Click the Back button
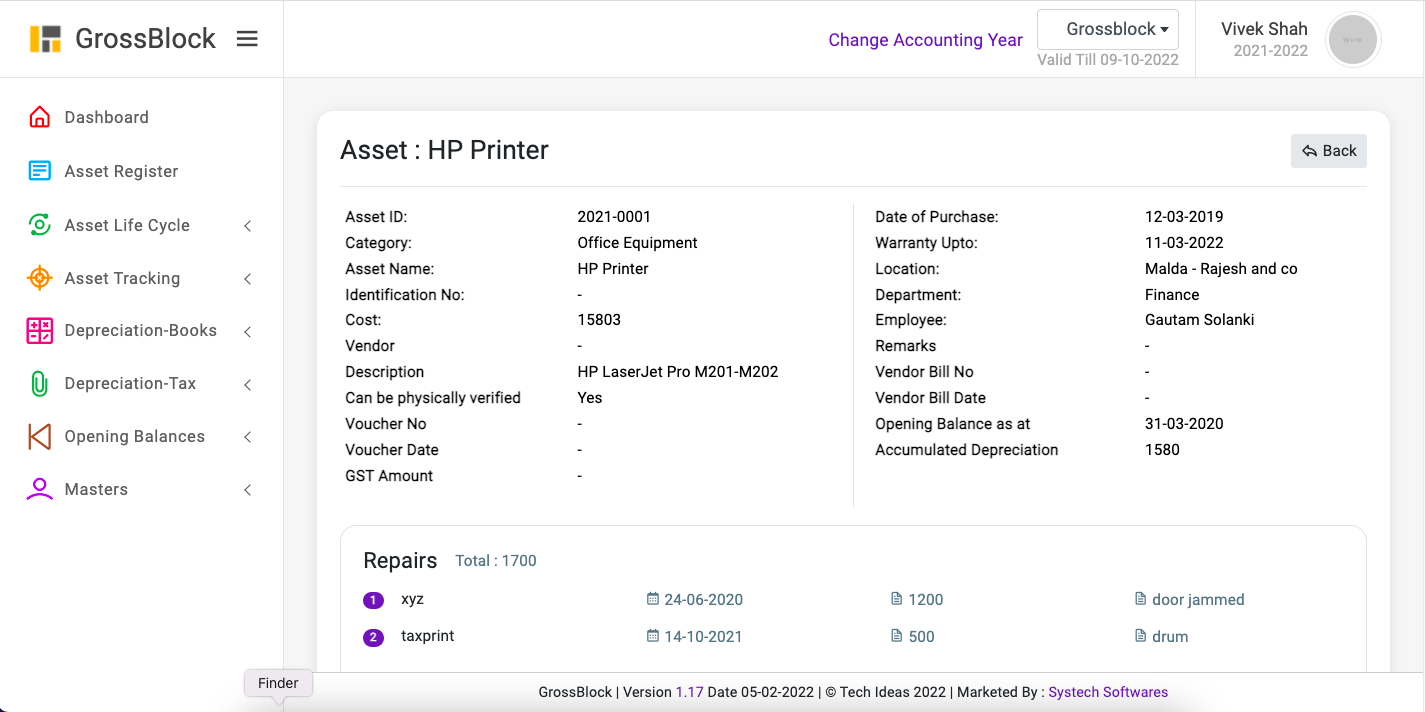This screenshot has height=712, width=1425. [1328, 151]
